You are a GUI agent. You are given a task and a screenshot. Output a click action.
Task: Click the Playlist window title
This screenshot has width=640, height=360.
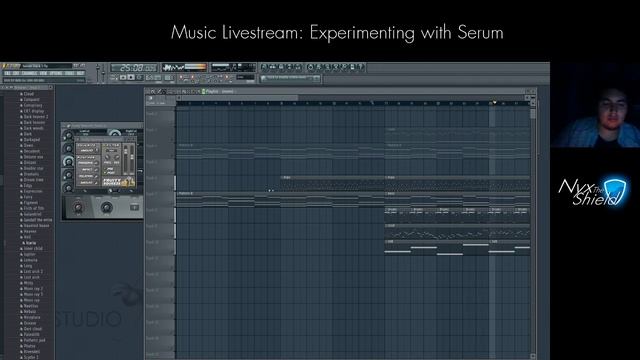[219, 91]
